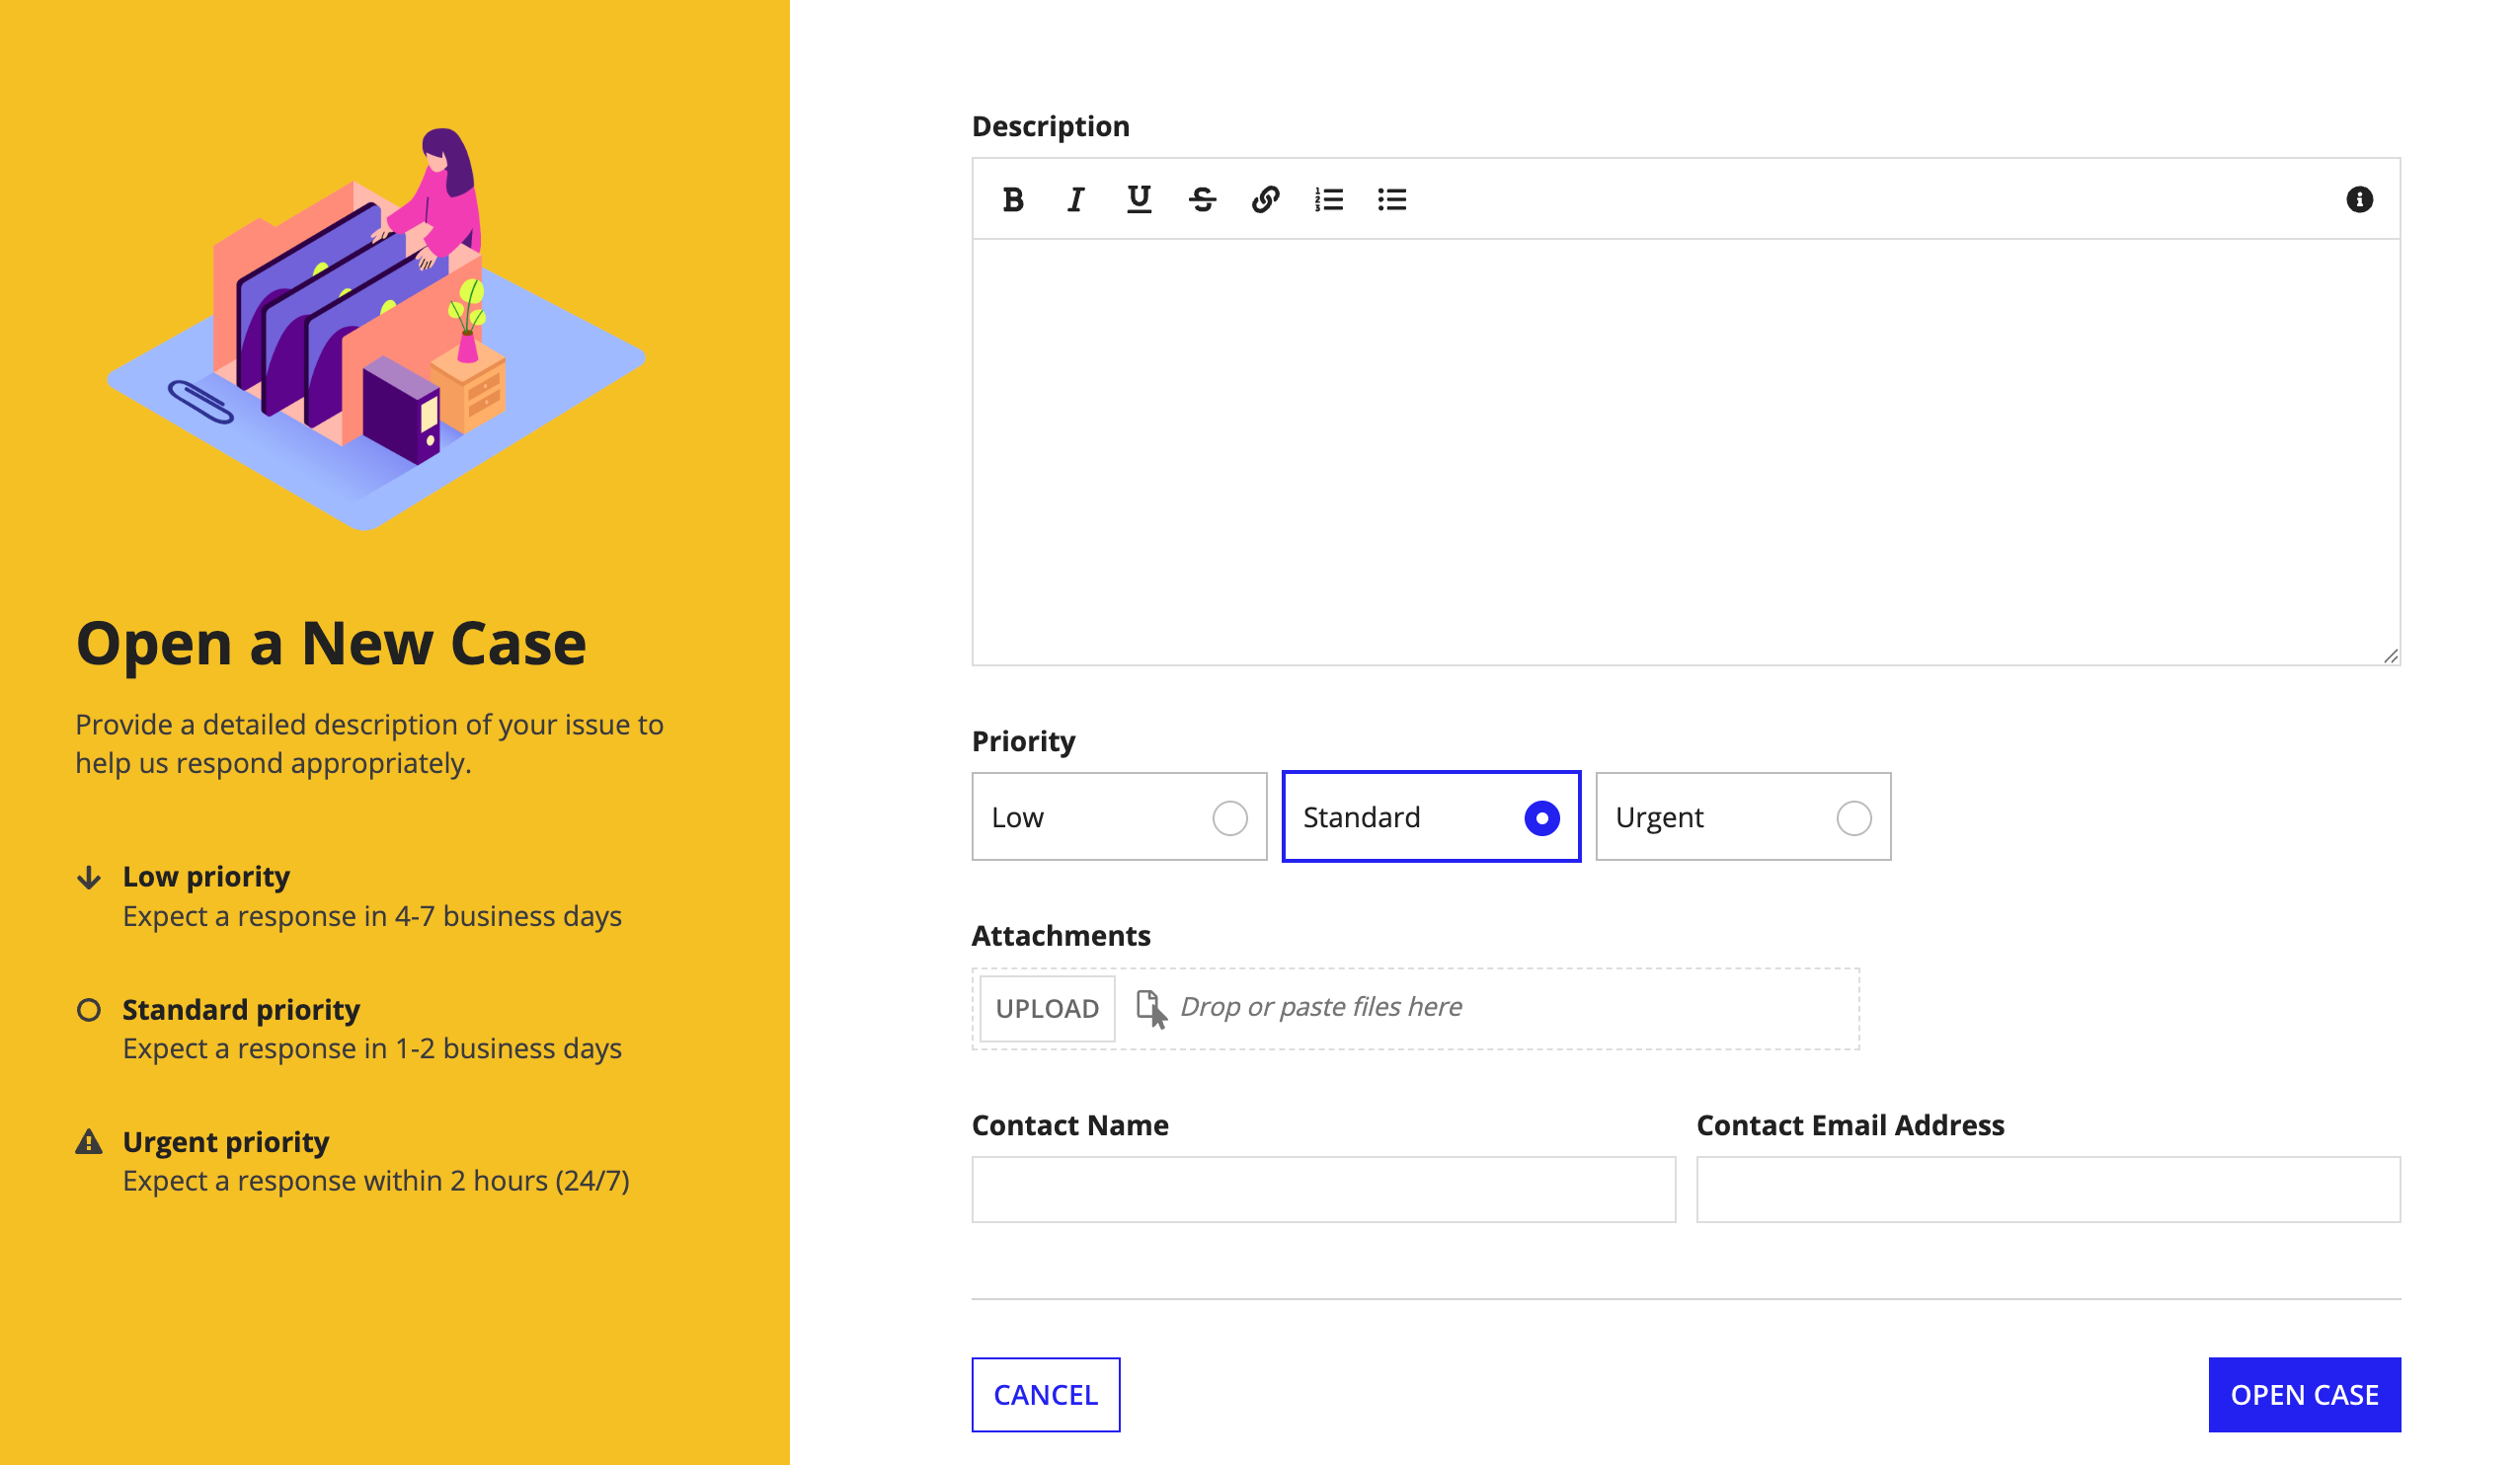The width and height of the screenshot is (2520, 1465).
Task: Click the office filing illustration
Action: click(x=376, y=330)
